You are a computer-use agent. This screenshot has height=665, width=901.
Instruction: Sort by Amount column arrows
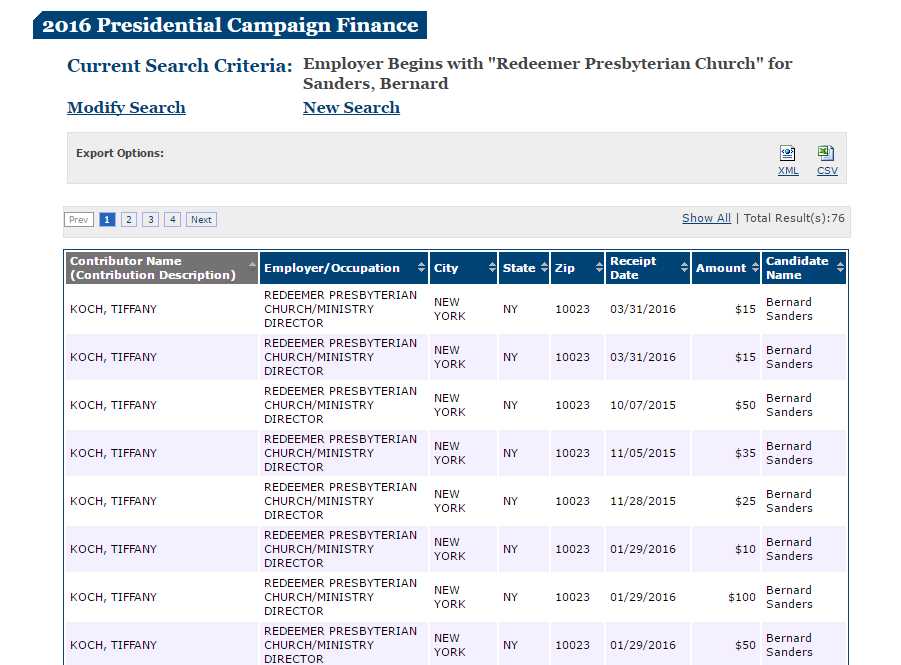pos(755,267)
